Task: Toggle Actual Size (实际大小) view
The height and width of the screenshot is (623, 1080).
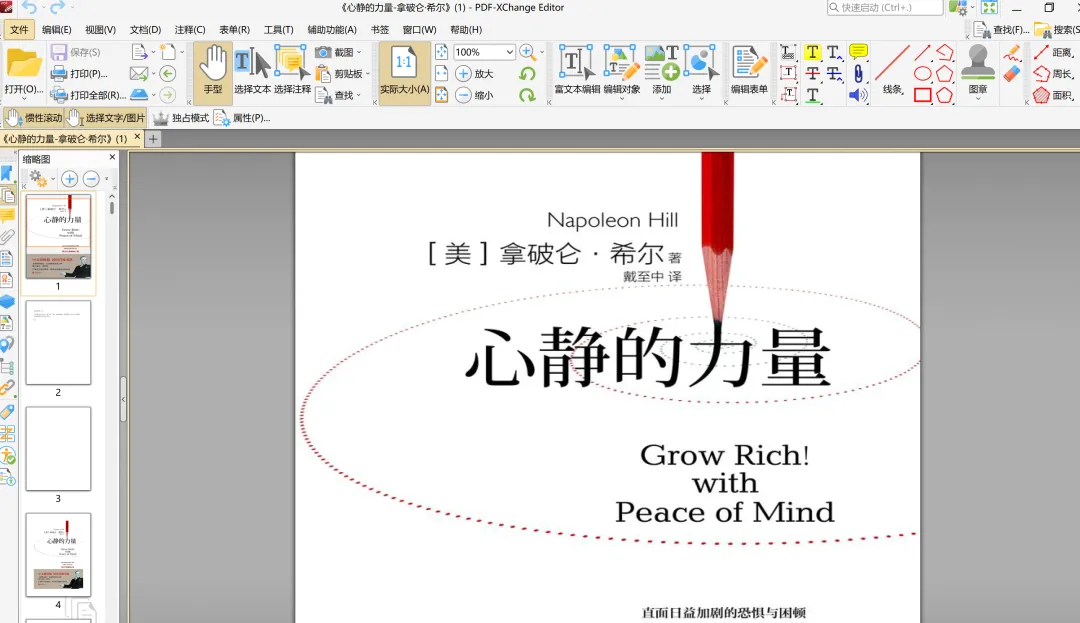Action: [404, 72]
